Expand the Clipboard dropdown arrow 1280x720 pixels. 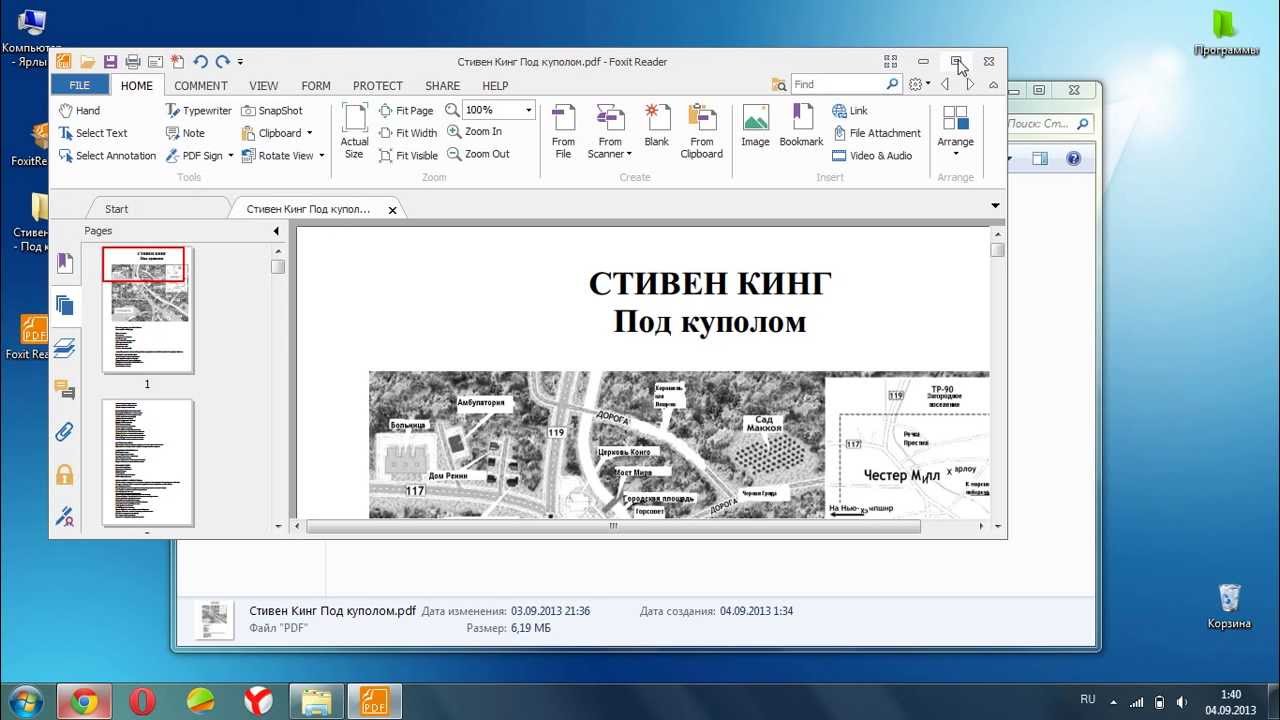pyautogui.click(x=309, y=133)
